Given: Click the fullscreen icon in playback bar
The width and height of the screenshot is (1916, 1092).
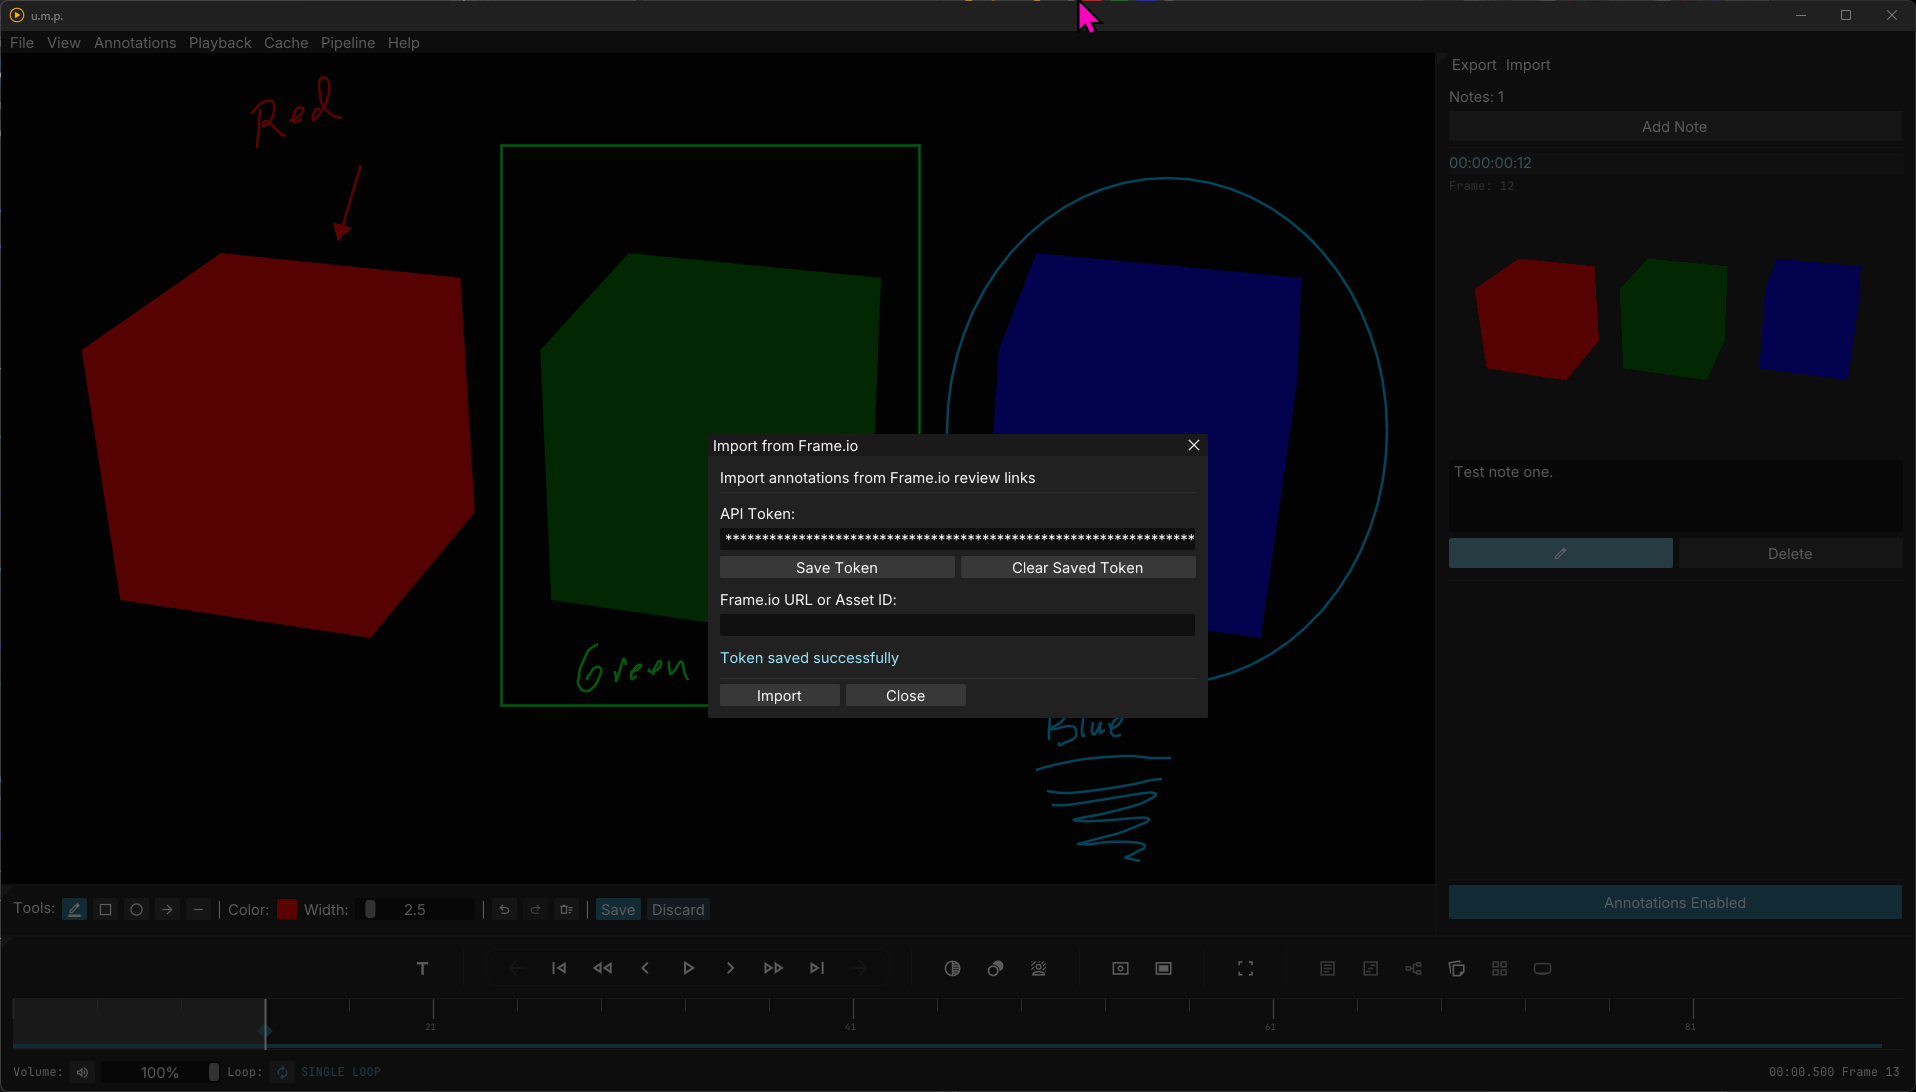Looking at the screenshot, I should pos(1245,968).
